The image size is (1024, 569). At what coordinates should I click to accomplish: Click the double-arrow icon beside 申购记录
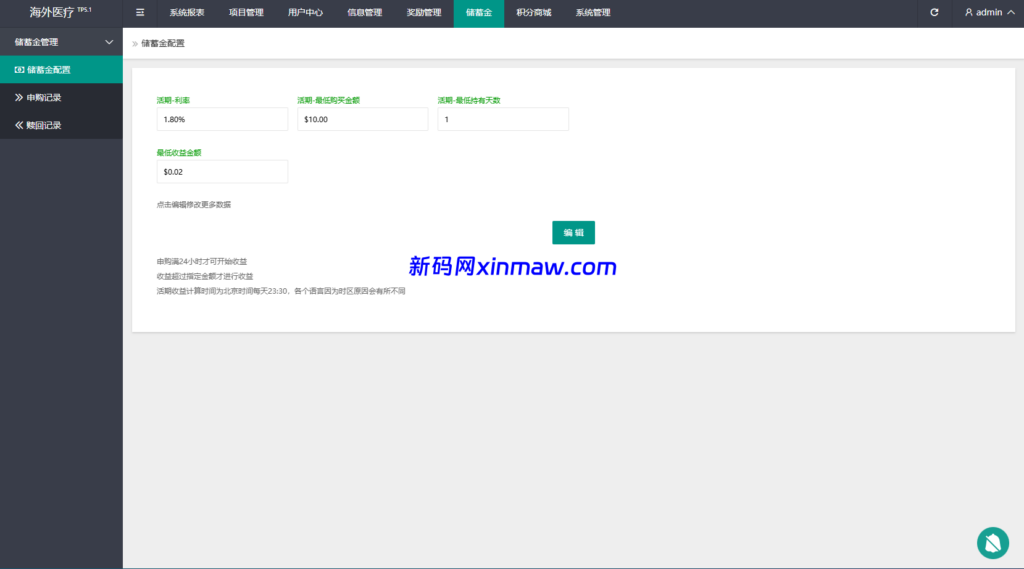19,97
